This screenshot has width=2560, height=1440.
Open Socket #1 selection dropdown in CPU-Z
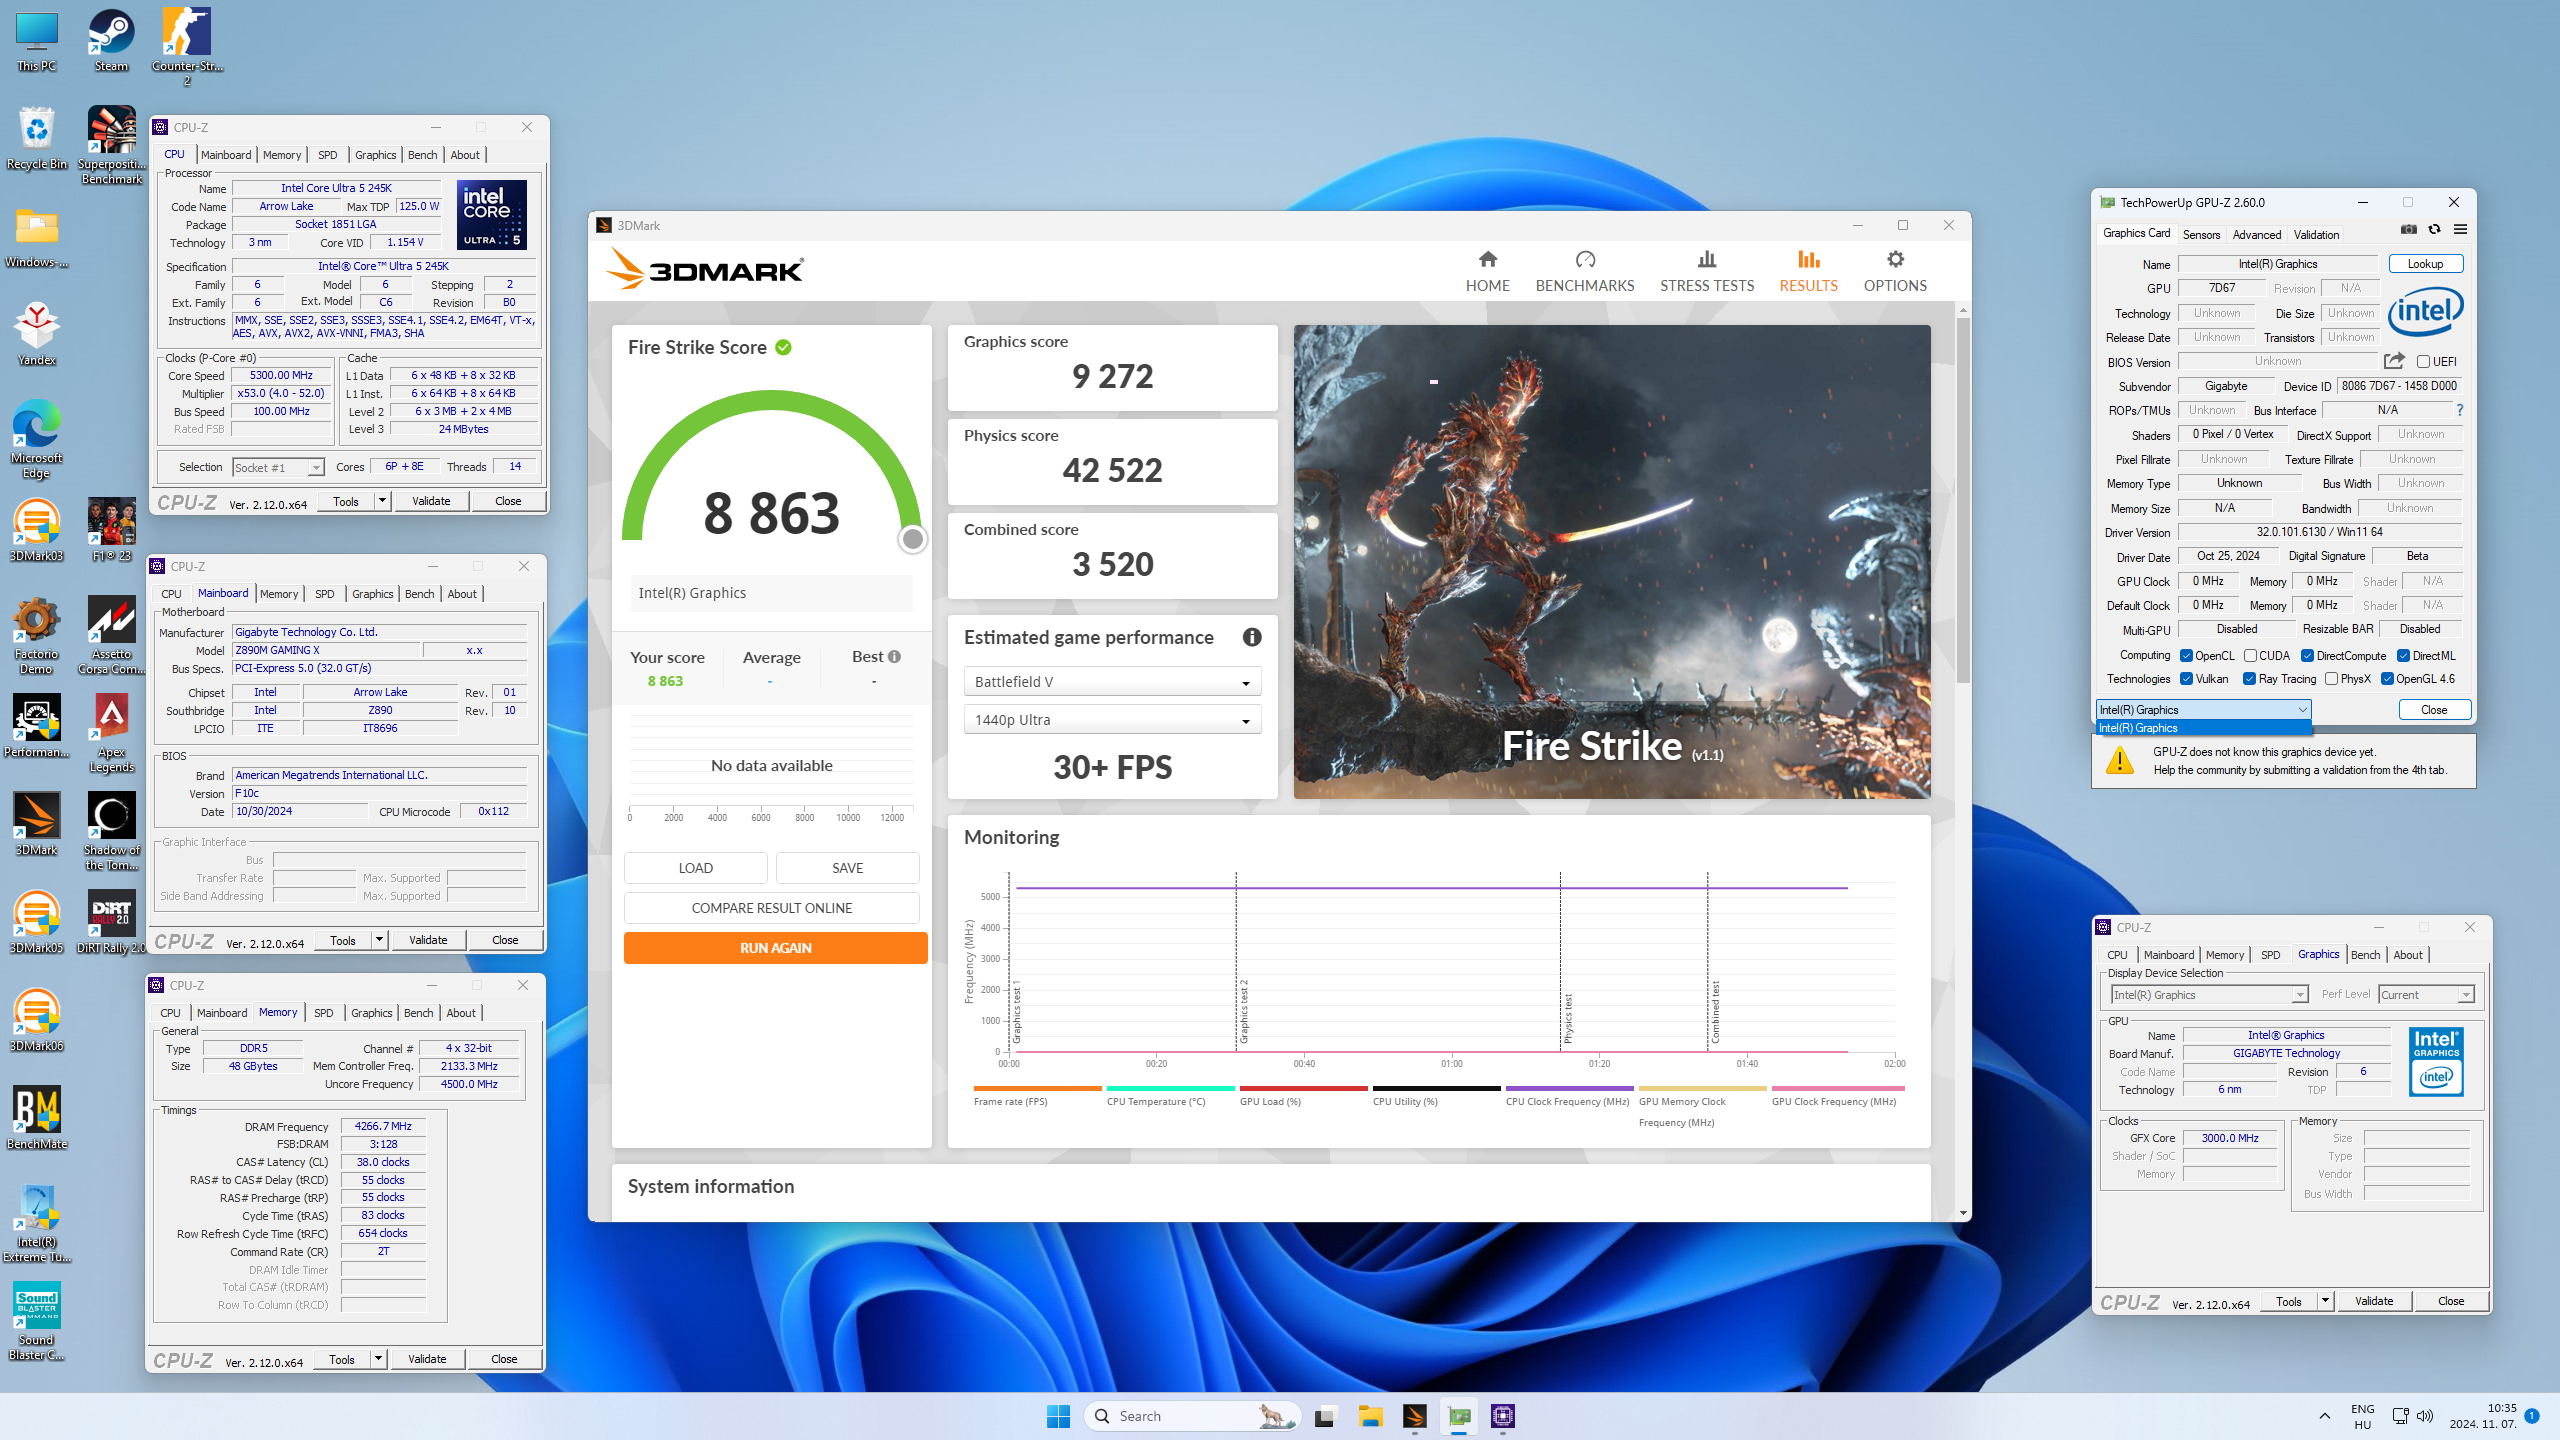point(279,467)
